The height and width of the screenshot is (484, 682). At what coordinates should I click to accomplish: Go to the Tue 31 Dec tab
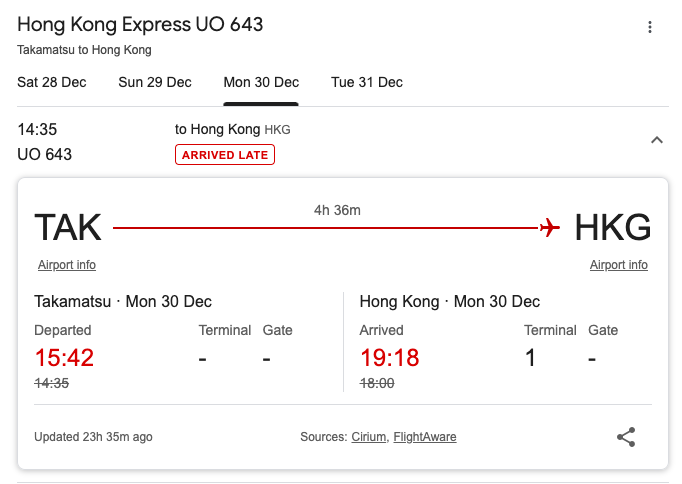(367, 82)
